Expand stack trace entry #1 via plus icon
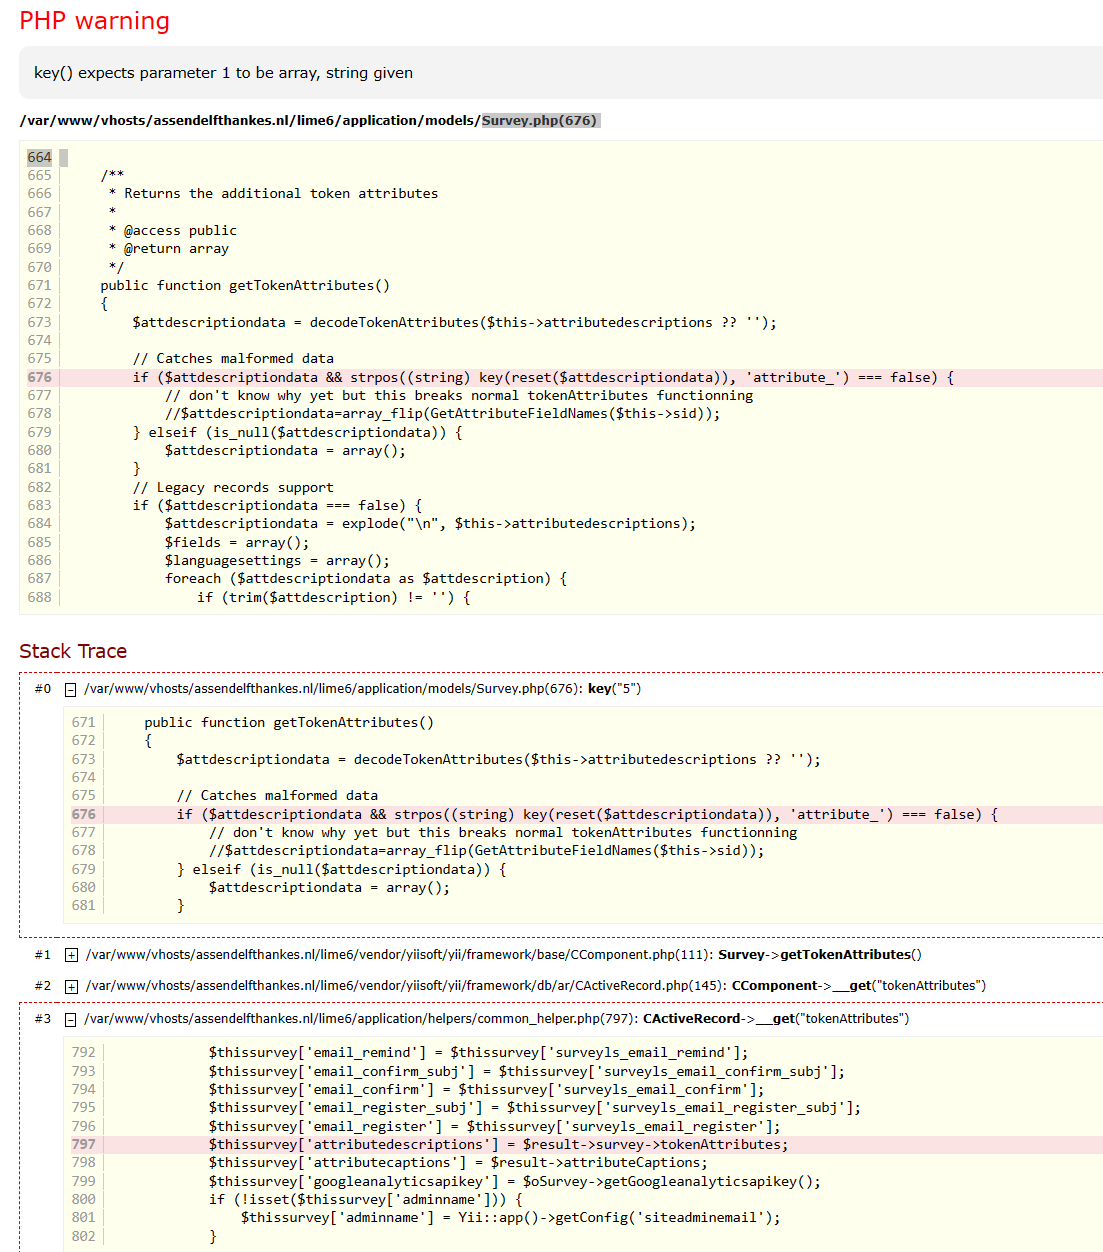 pos(71,955)
